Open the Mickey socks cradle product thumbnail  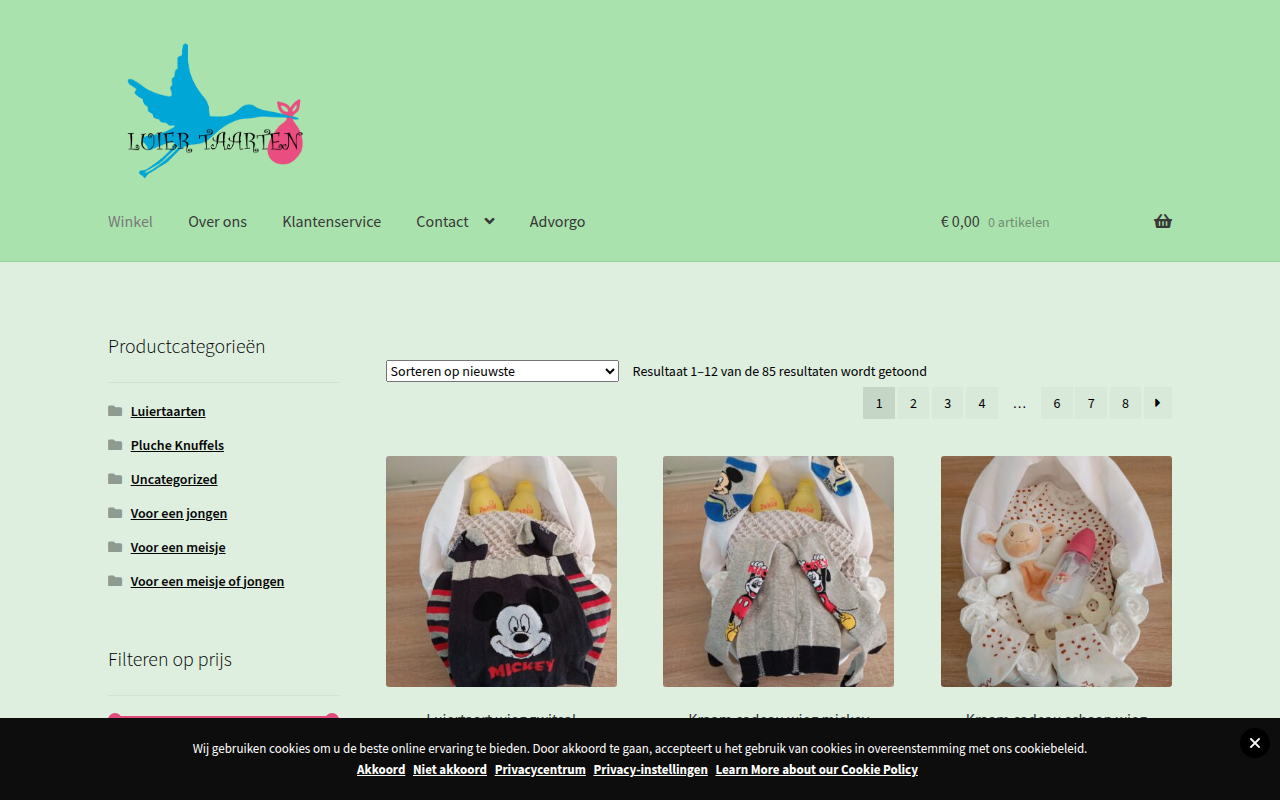778,571
